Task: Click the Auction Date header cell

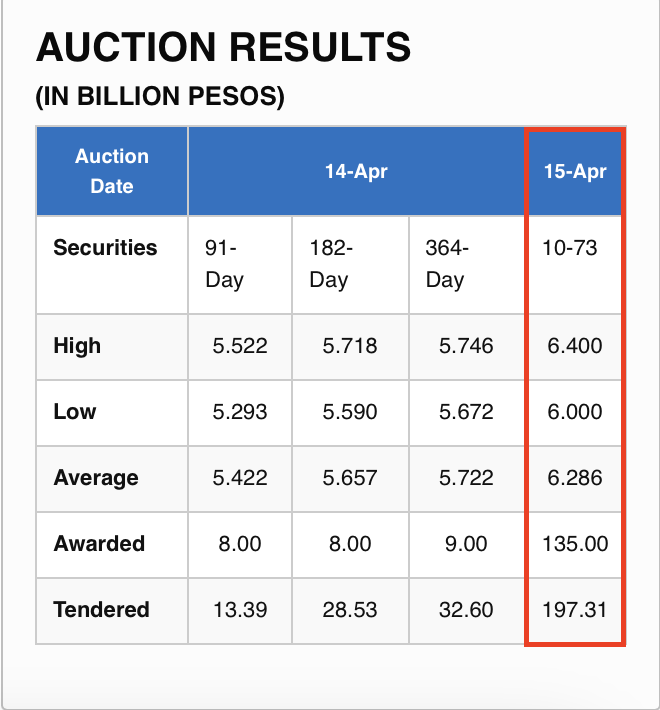Action: pyautogui.click(x=112, y=171)
